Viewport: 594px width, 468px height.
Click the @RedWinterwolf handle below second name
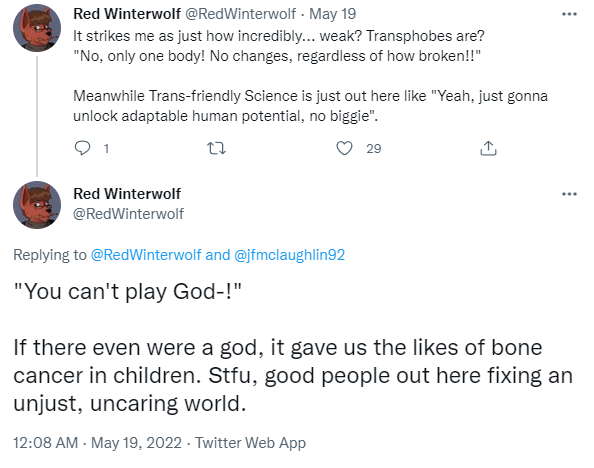click(128, 214)
